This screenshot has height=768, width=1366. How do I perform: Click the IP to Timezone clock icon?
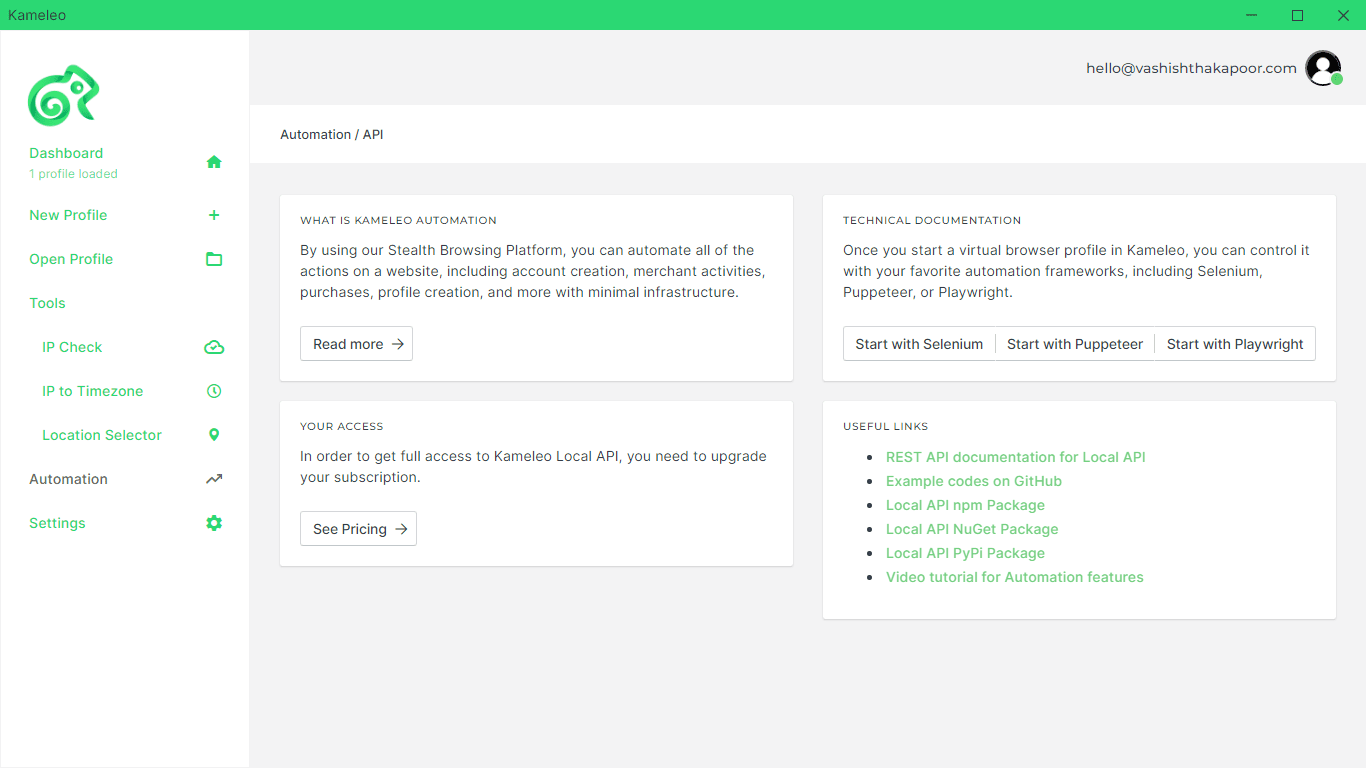[214, 391]
